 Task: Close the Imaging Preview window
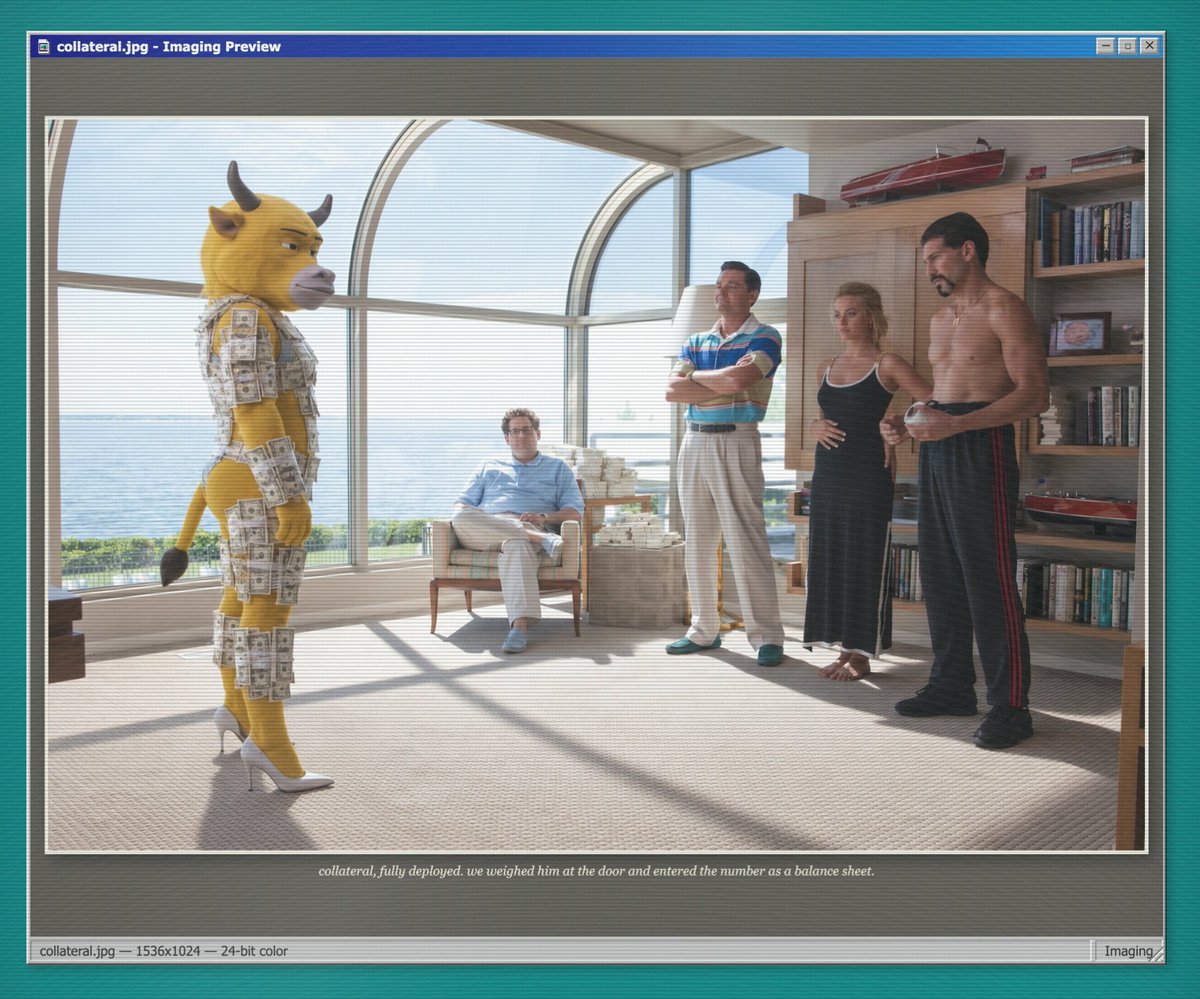click(x=1149, y=46)
